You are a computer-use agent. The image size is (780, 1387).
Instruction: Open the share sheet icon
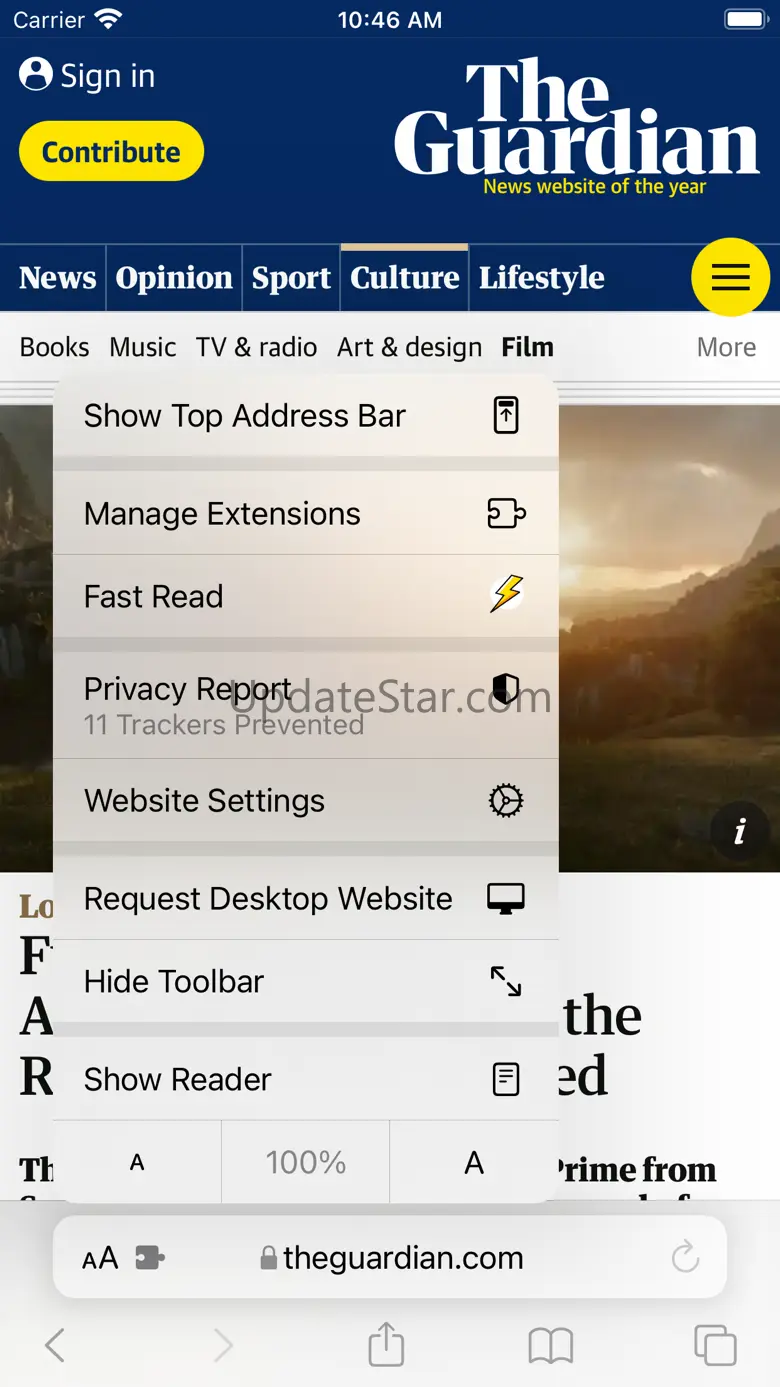(386, 1343)
